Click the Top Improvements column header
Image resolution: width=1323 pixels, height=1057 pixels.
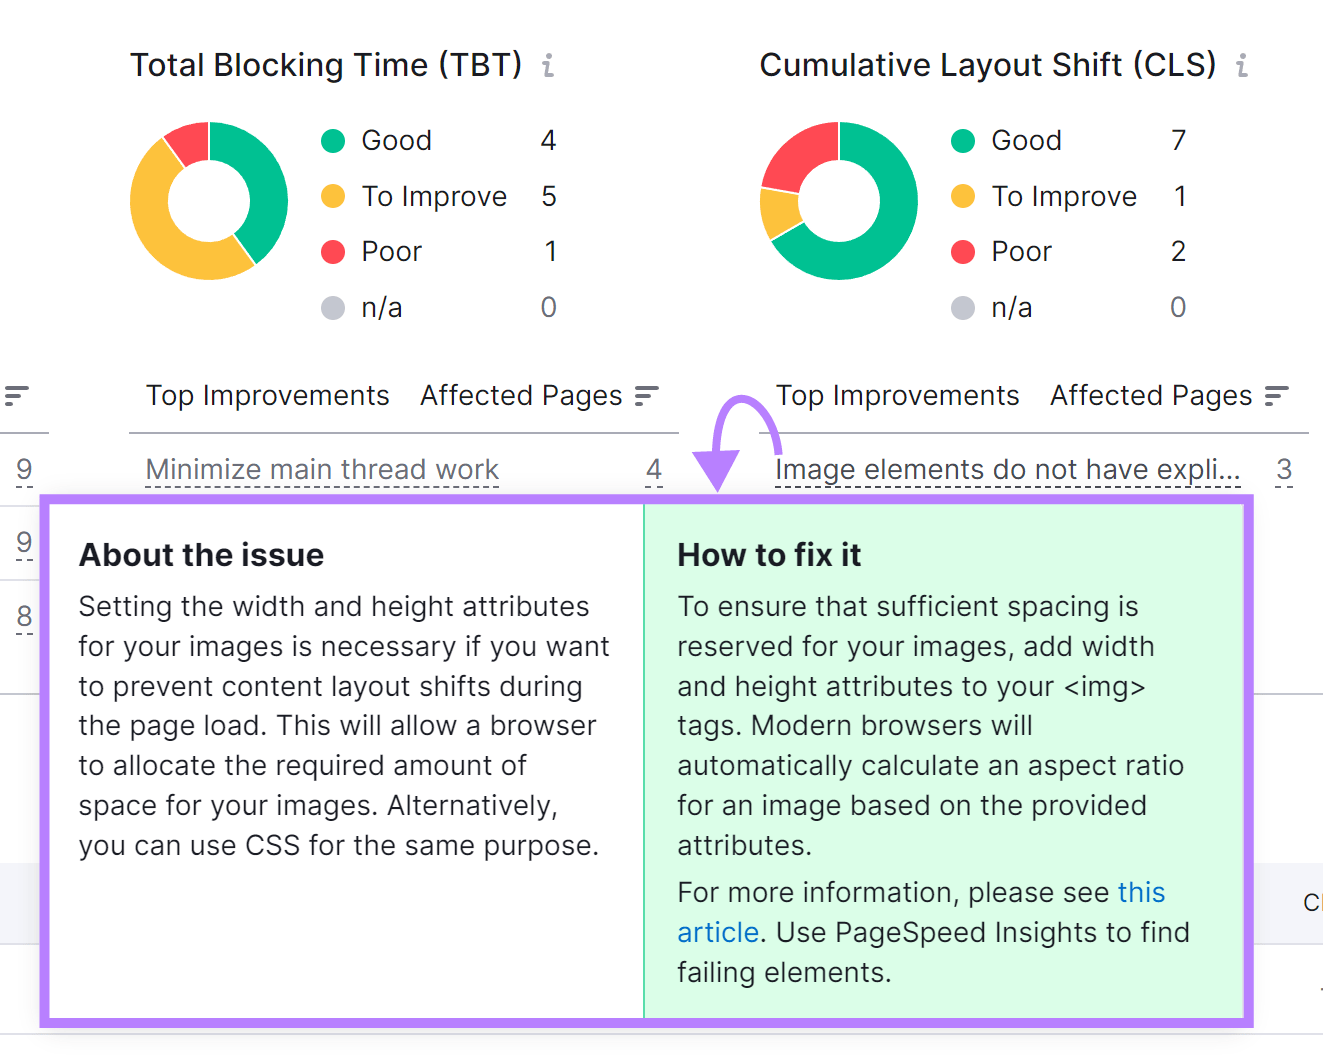[x=267, y=395]
